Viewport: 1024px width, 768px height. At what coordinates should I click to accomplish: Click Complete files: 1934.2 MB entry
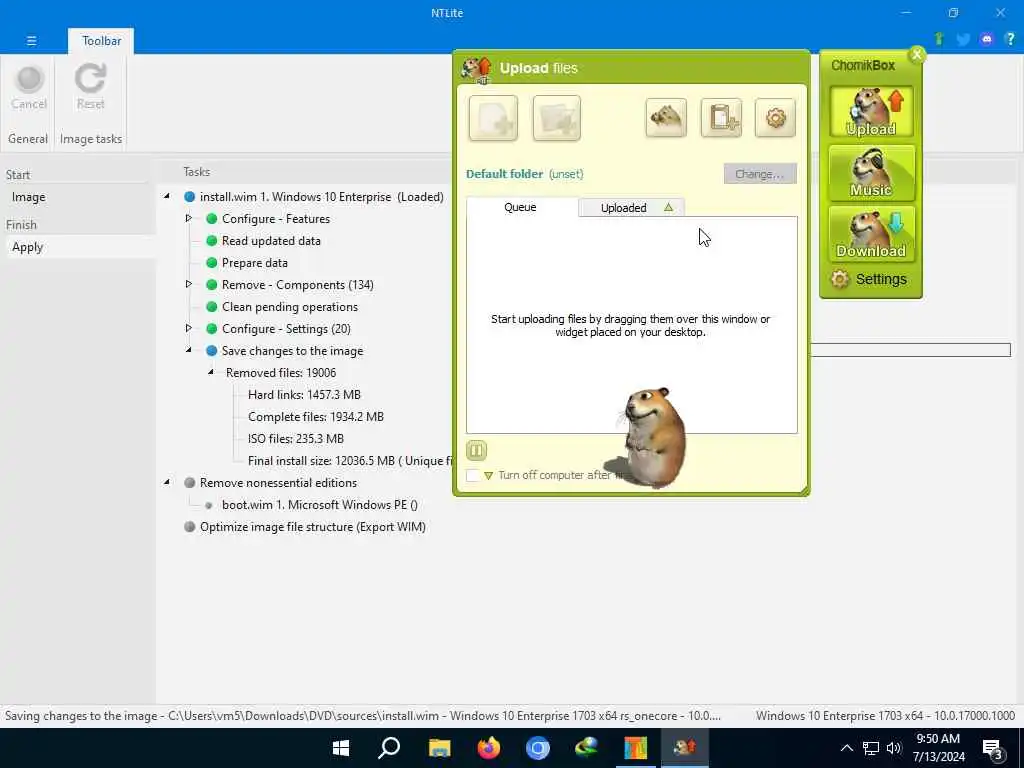pyautogui.click(x=316, y=417)
